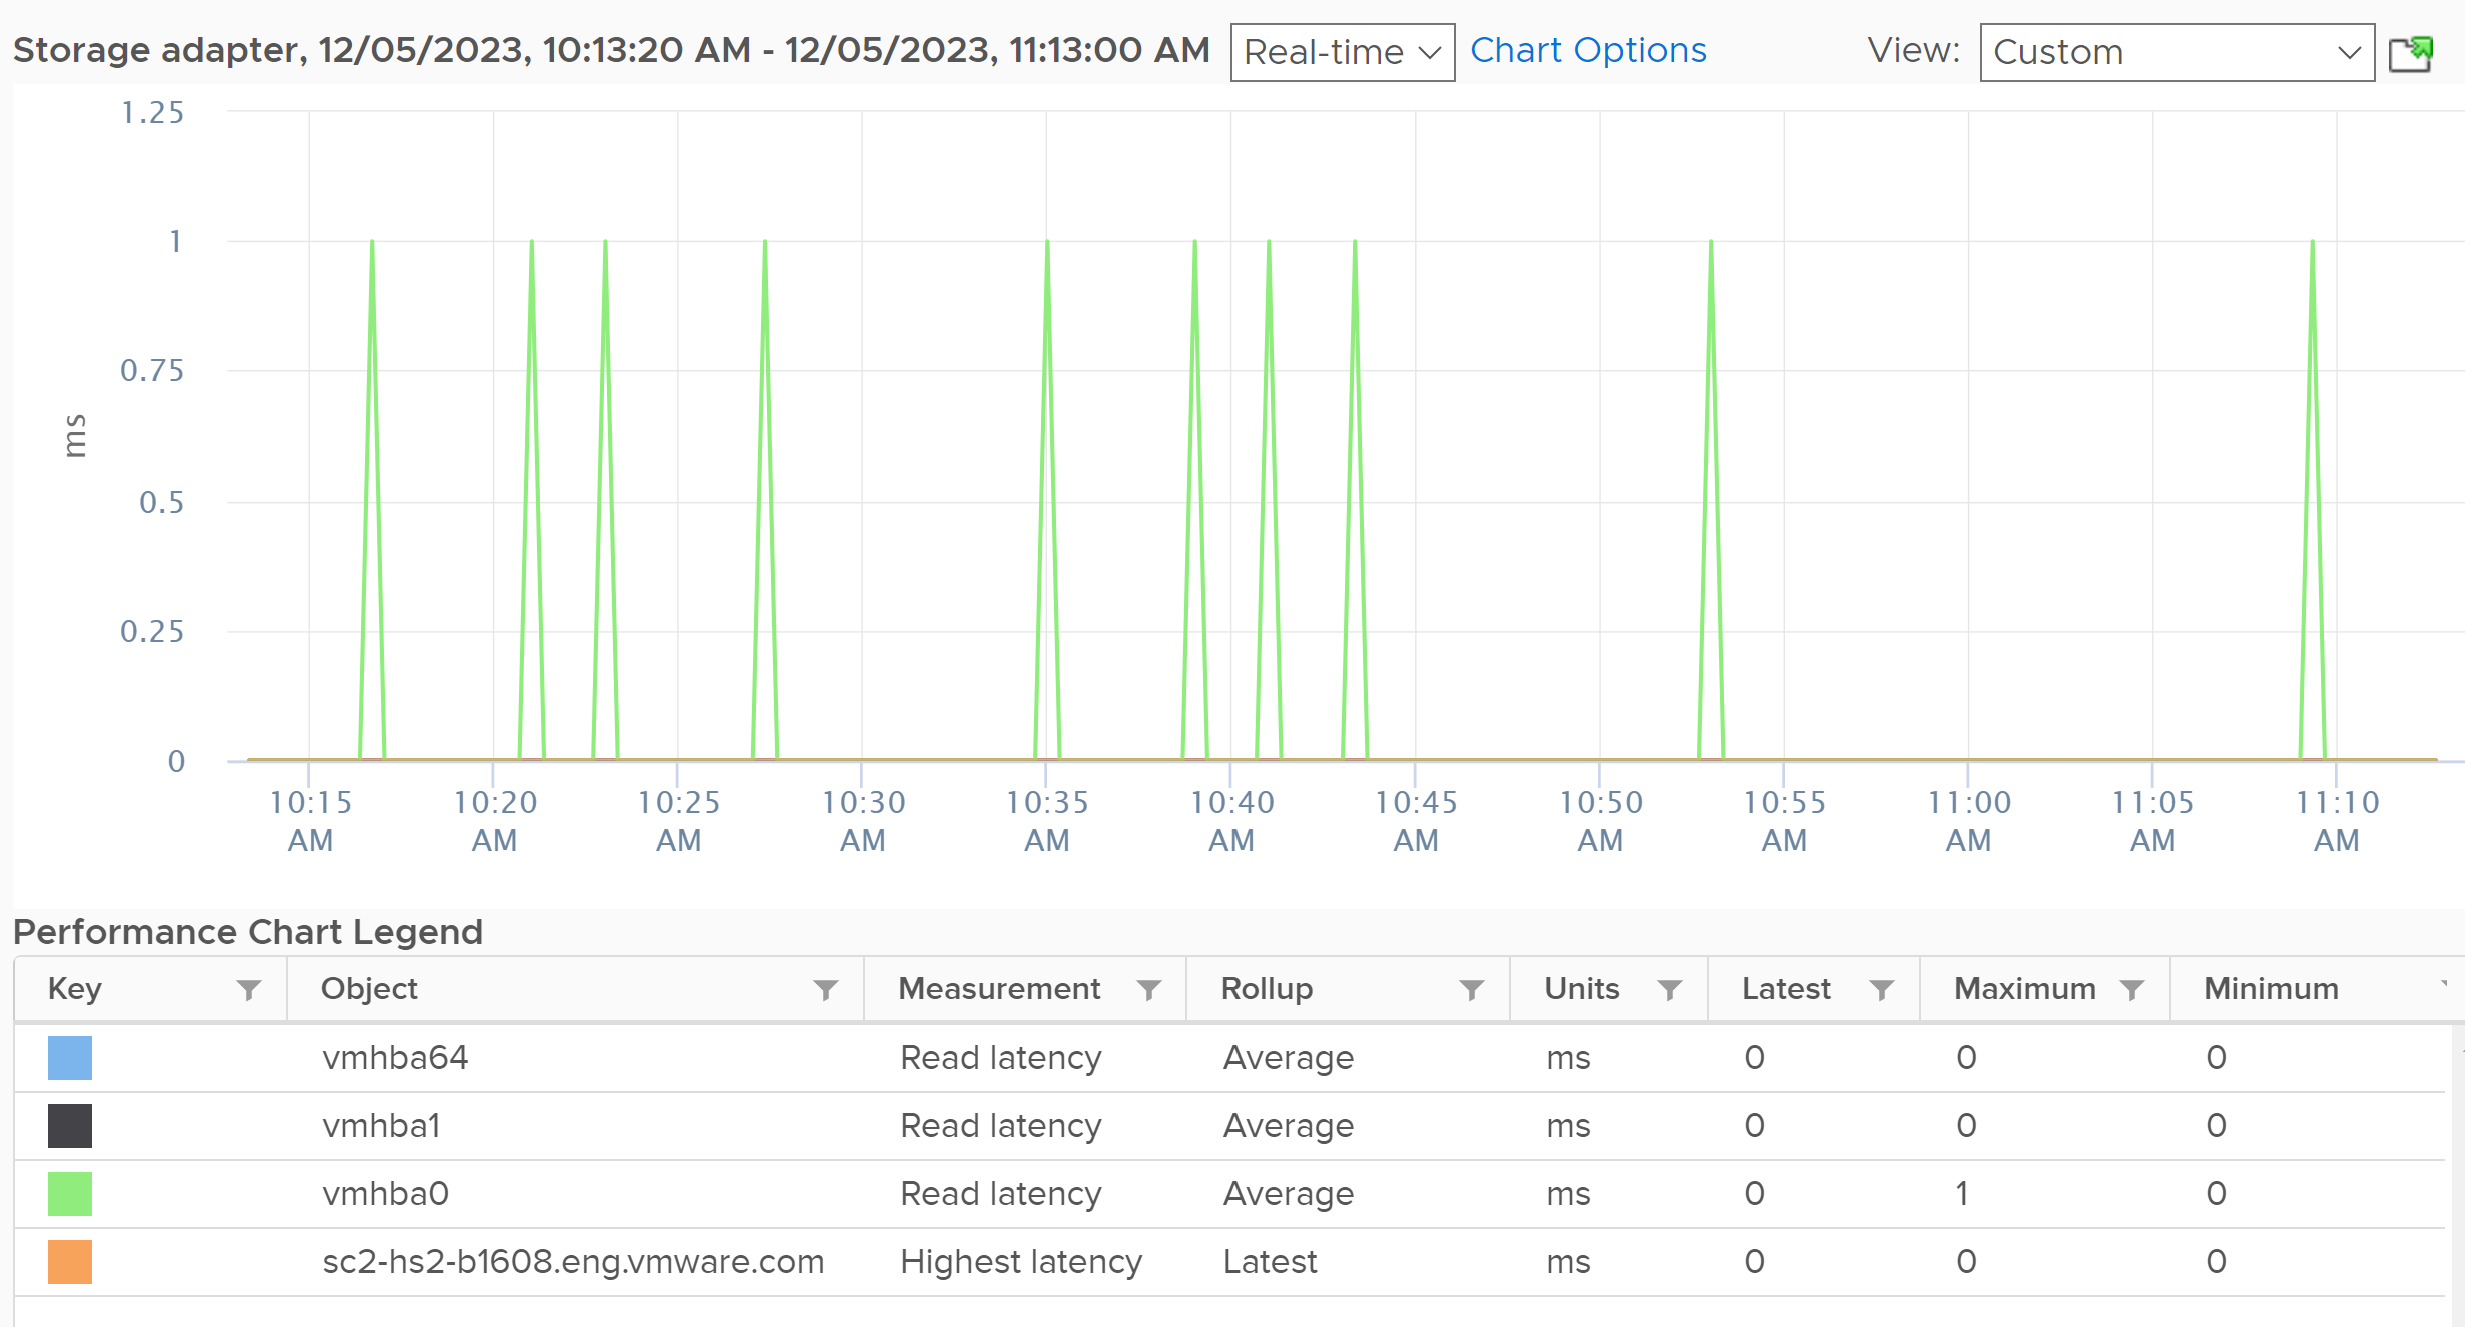2465x1327 pixels.
Task: Sort by the Key column header
Action: [x=75, y=988]
